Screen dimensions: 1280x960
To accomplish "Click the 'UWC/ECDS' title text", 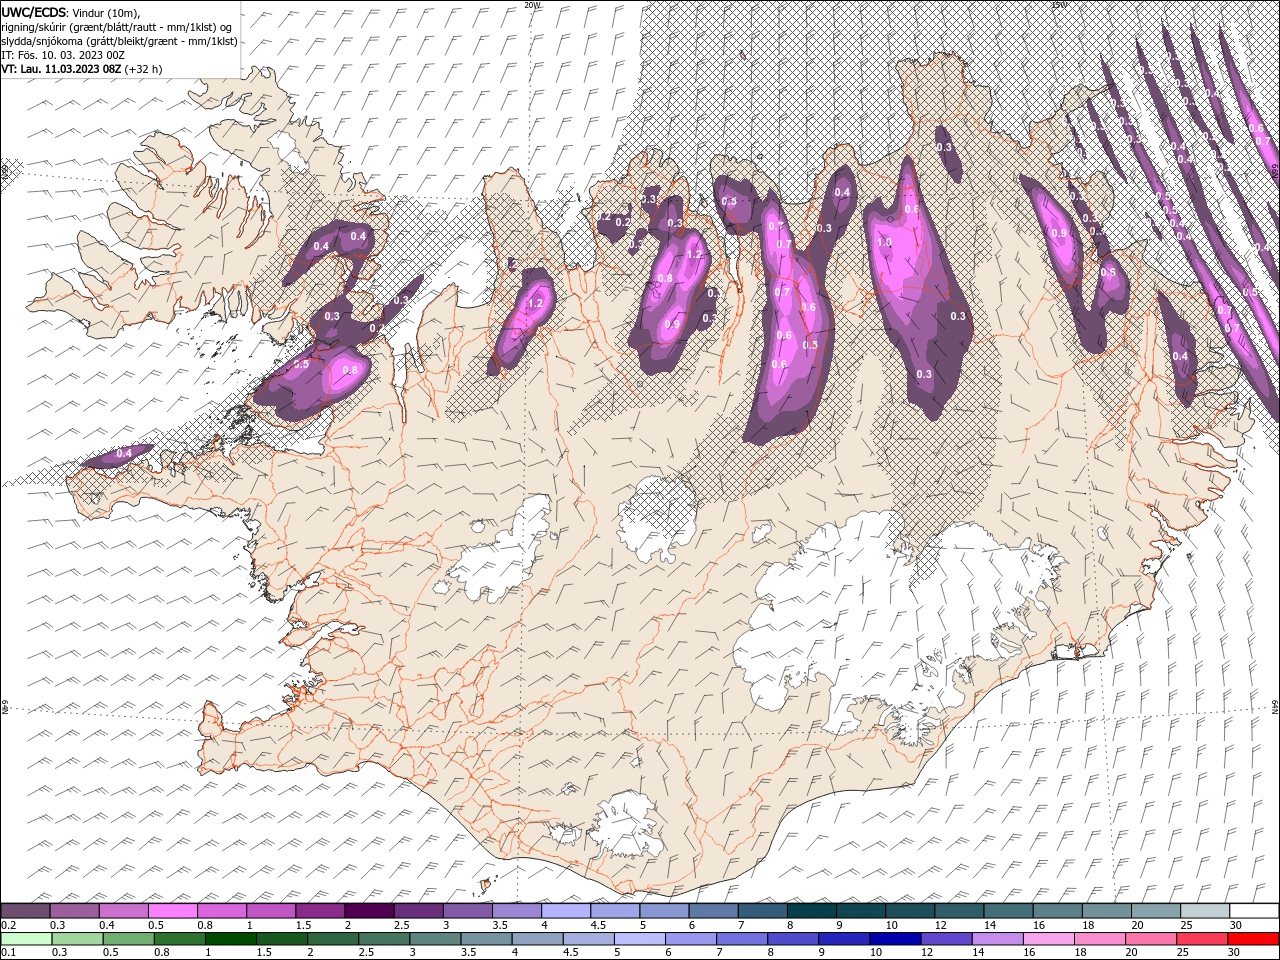I will pos(34,12).
